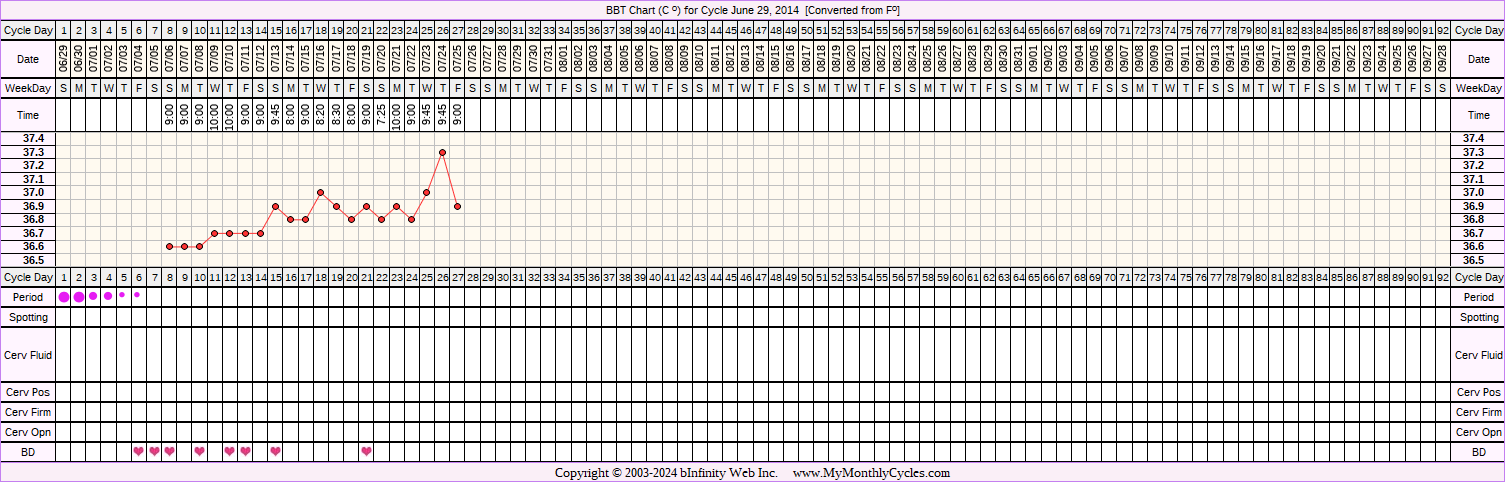Click the first temperature point on cycle day 8
Screen dimensions: 1505x482
(x=169, y=246)
